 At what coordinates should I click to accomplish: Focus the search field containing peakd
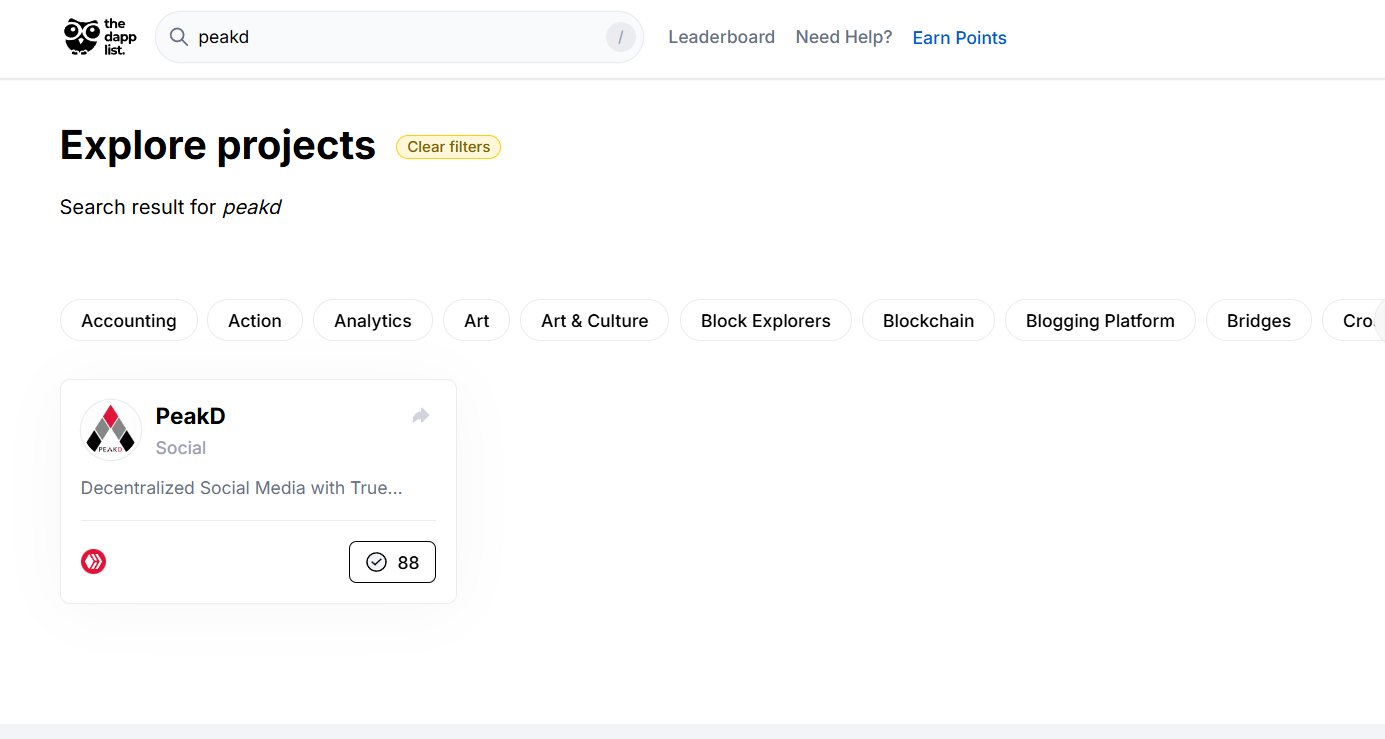coord(399,37)
